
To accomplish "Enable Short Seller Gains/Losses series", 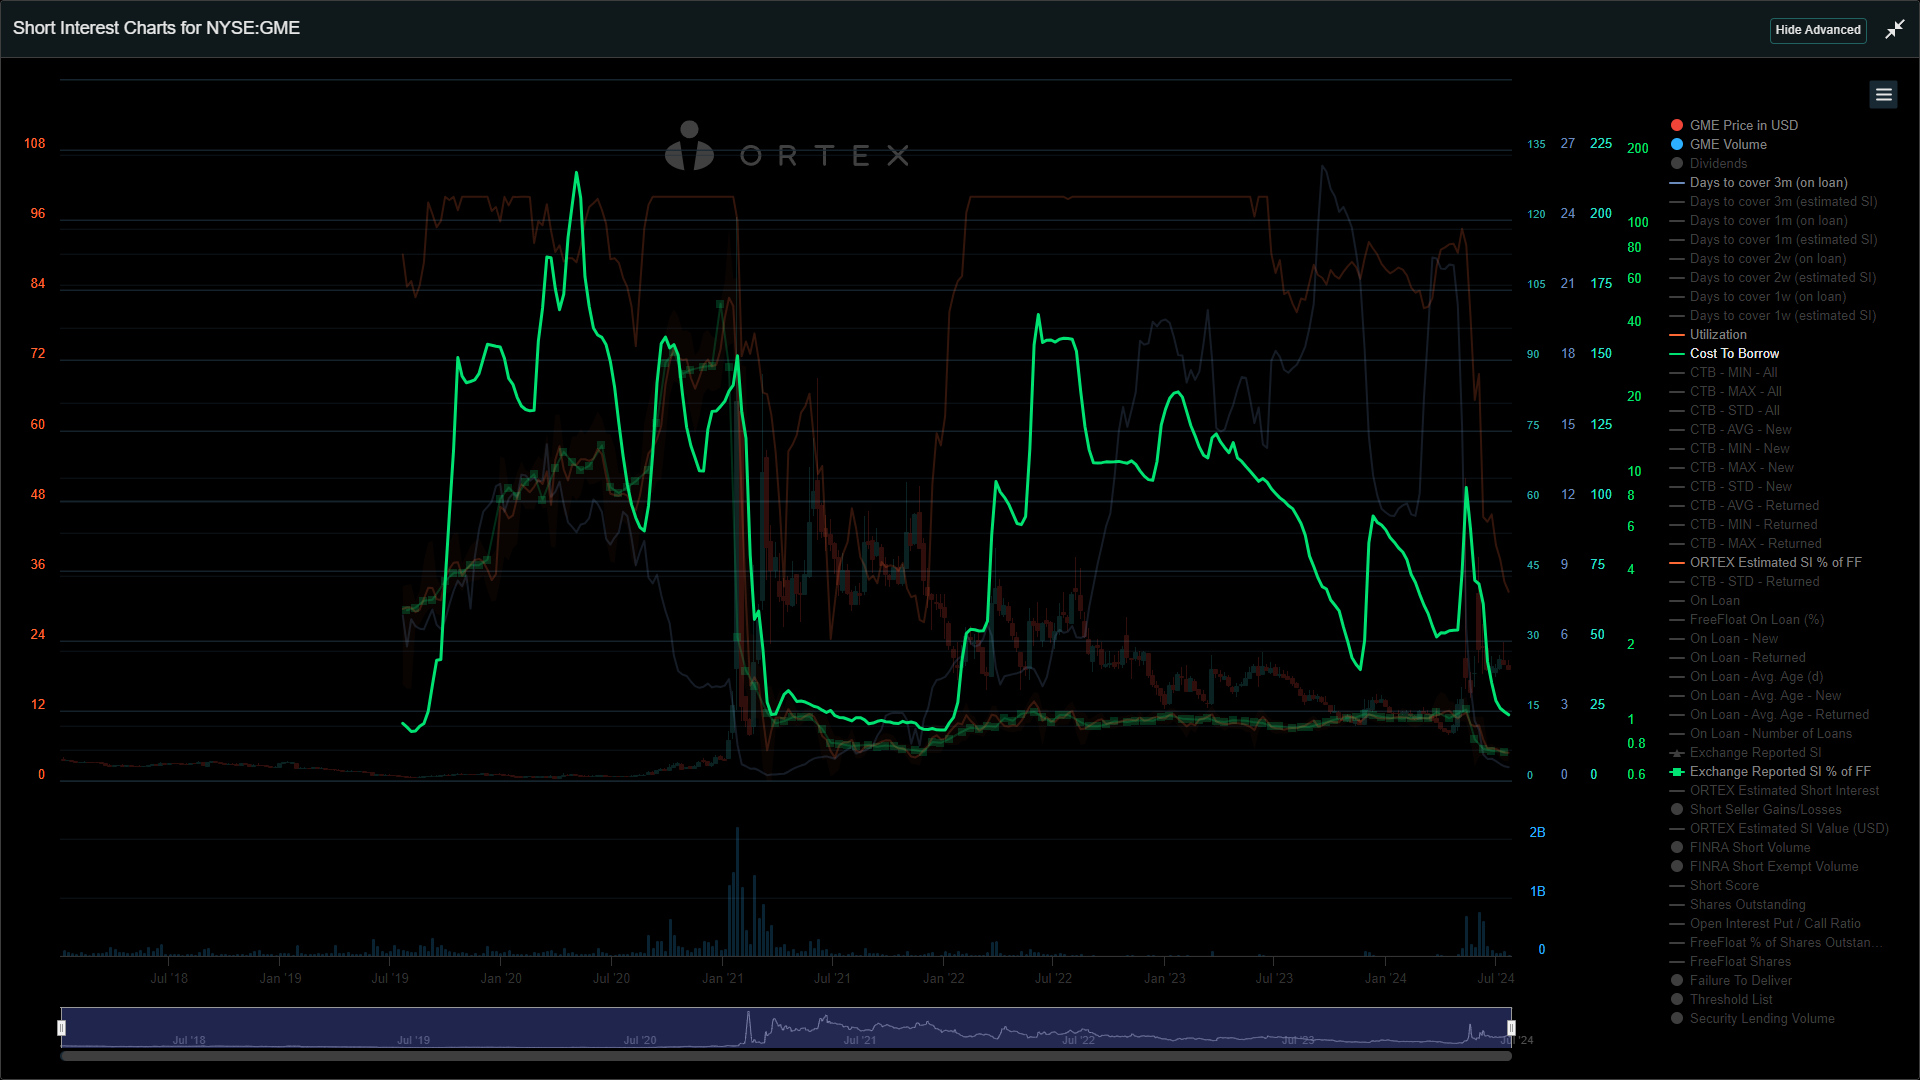I will coord(1764,809).
